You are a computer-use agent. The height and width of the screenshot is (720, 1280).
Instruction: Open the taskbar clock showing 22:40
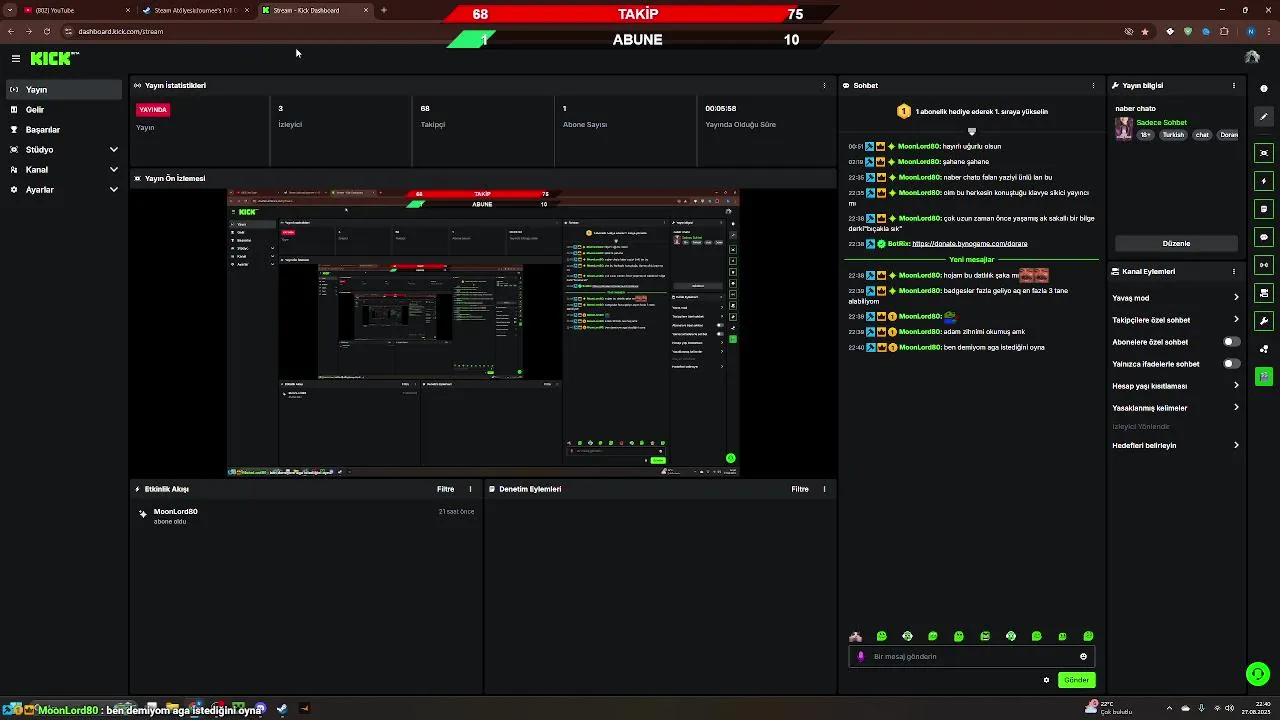(x=1254, y=708)
